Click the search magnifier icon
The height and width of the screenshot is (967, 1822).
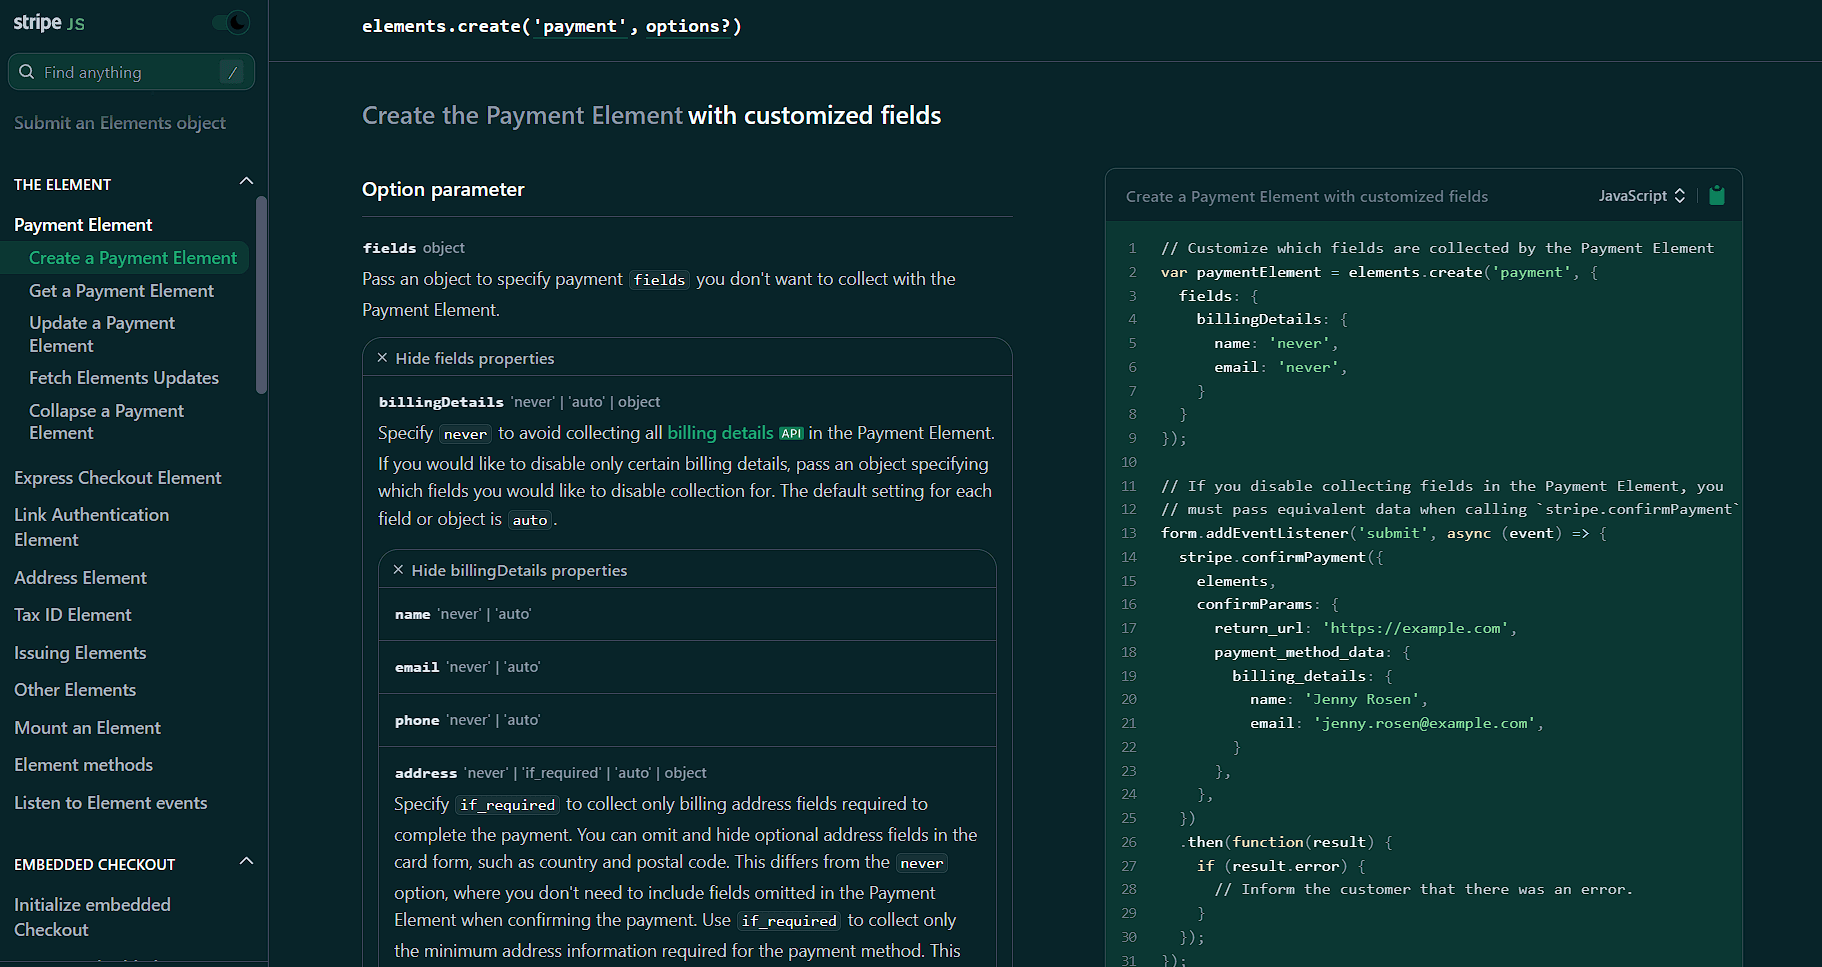point(27,72)
